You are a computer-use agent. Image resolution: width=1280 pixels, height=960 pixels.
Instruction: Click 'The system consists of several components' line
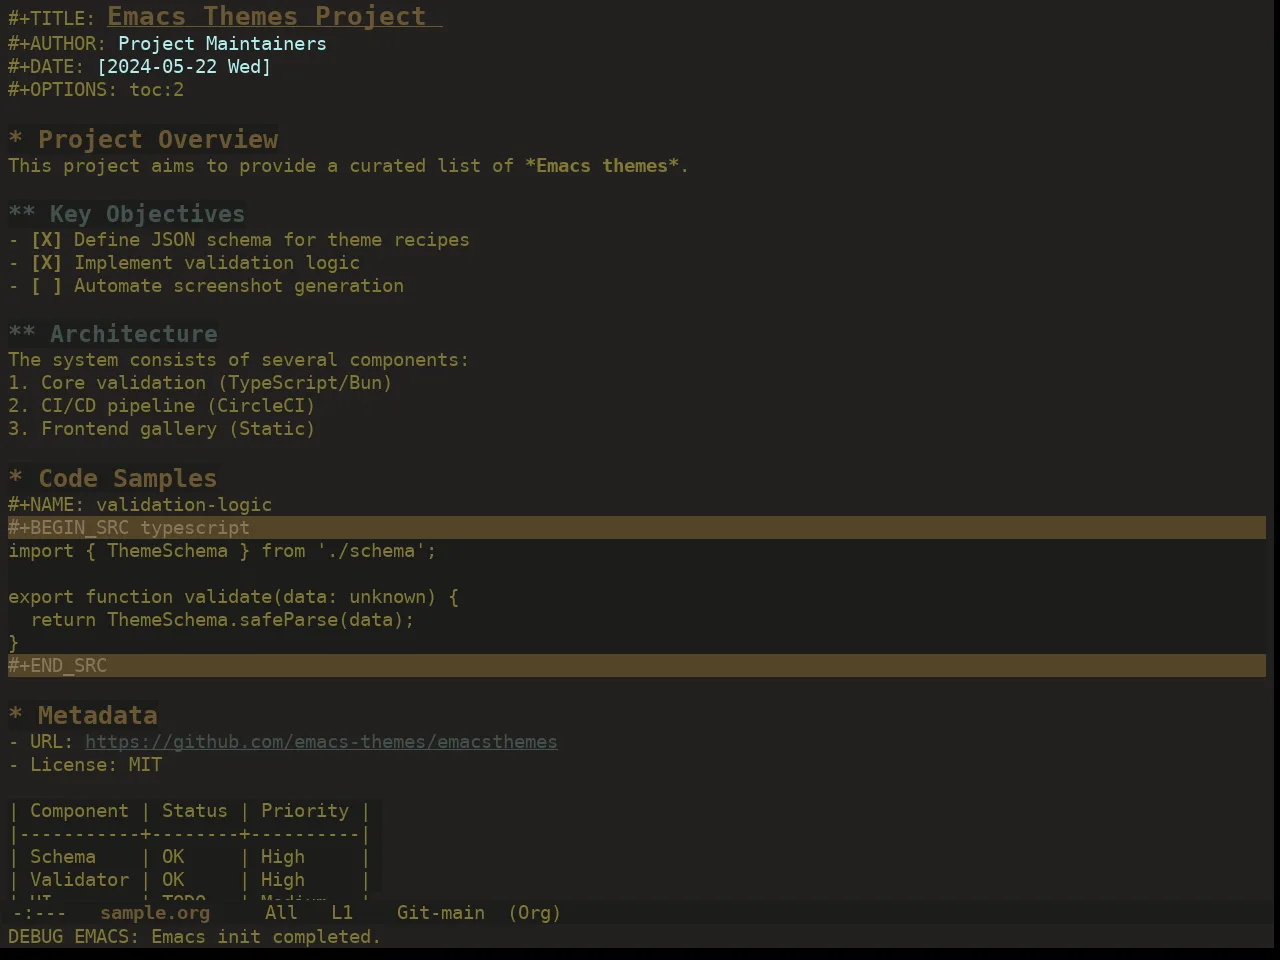(x=238, y=360)
